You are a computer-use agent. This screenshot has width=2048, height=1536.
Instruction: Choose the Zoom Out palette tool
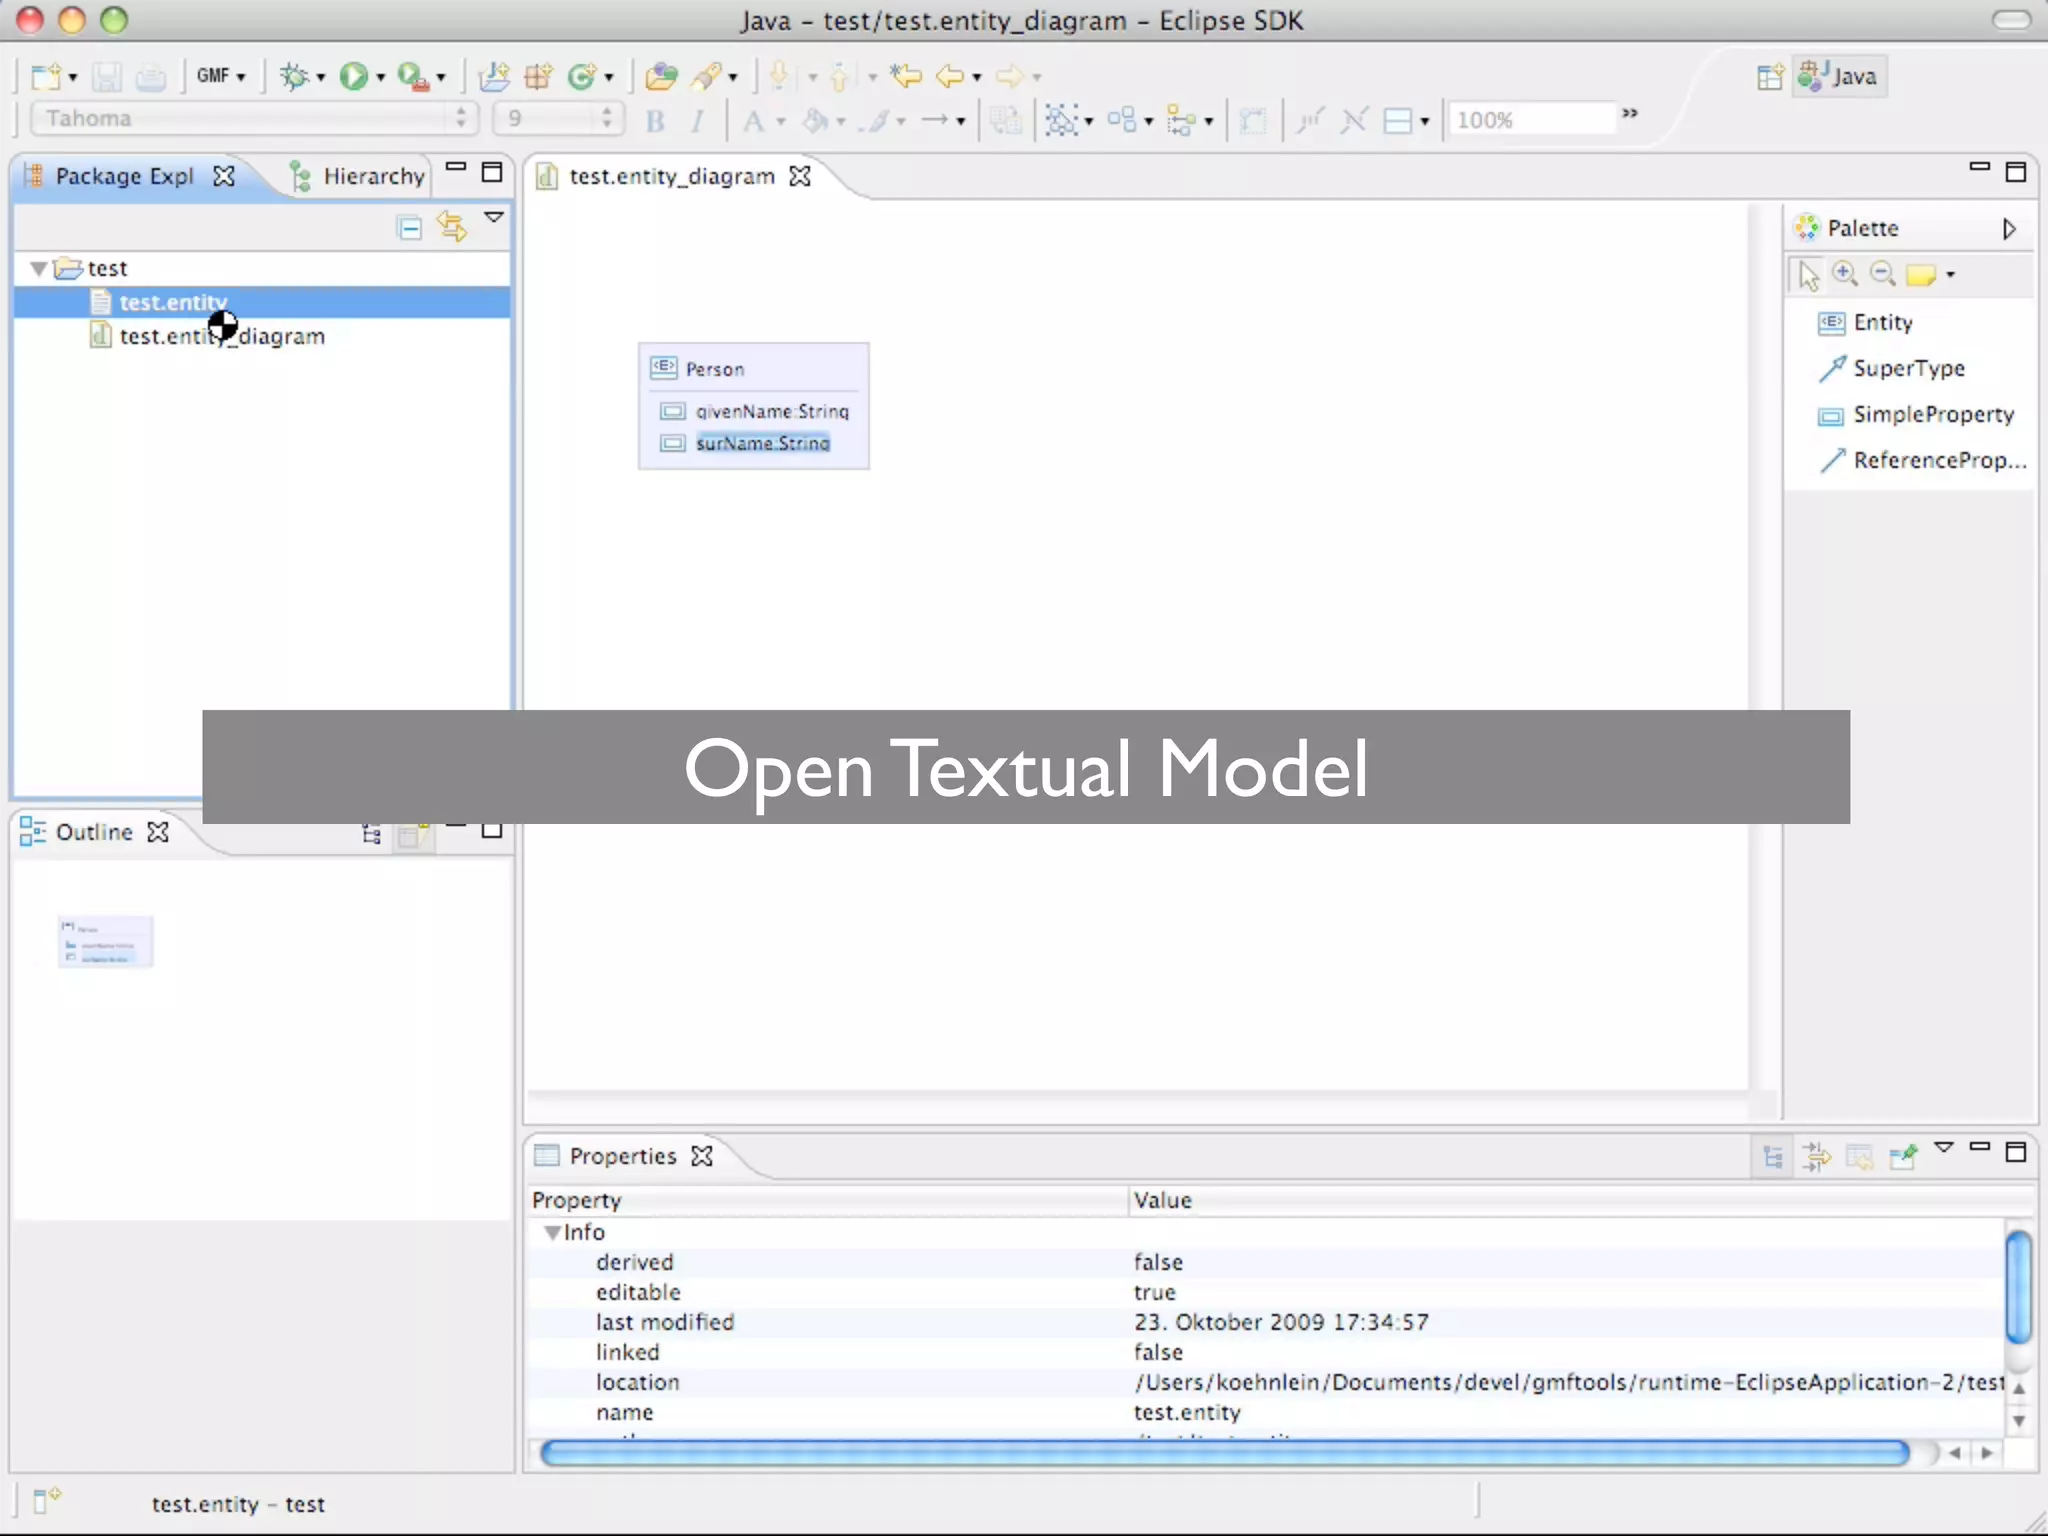tap(1883, 274)
